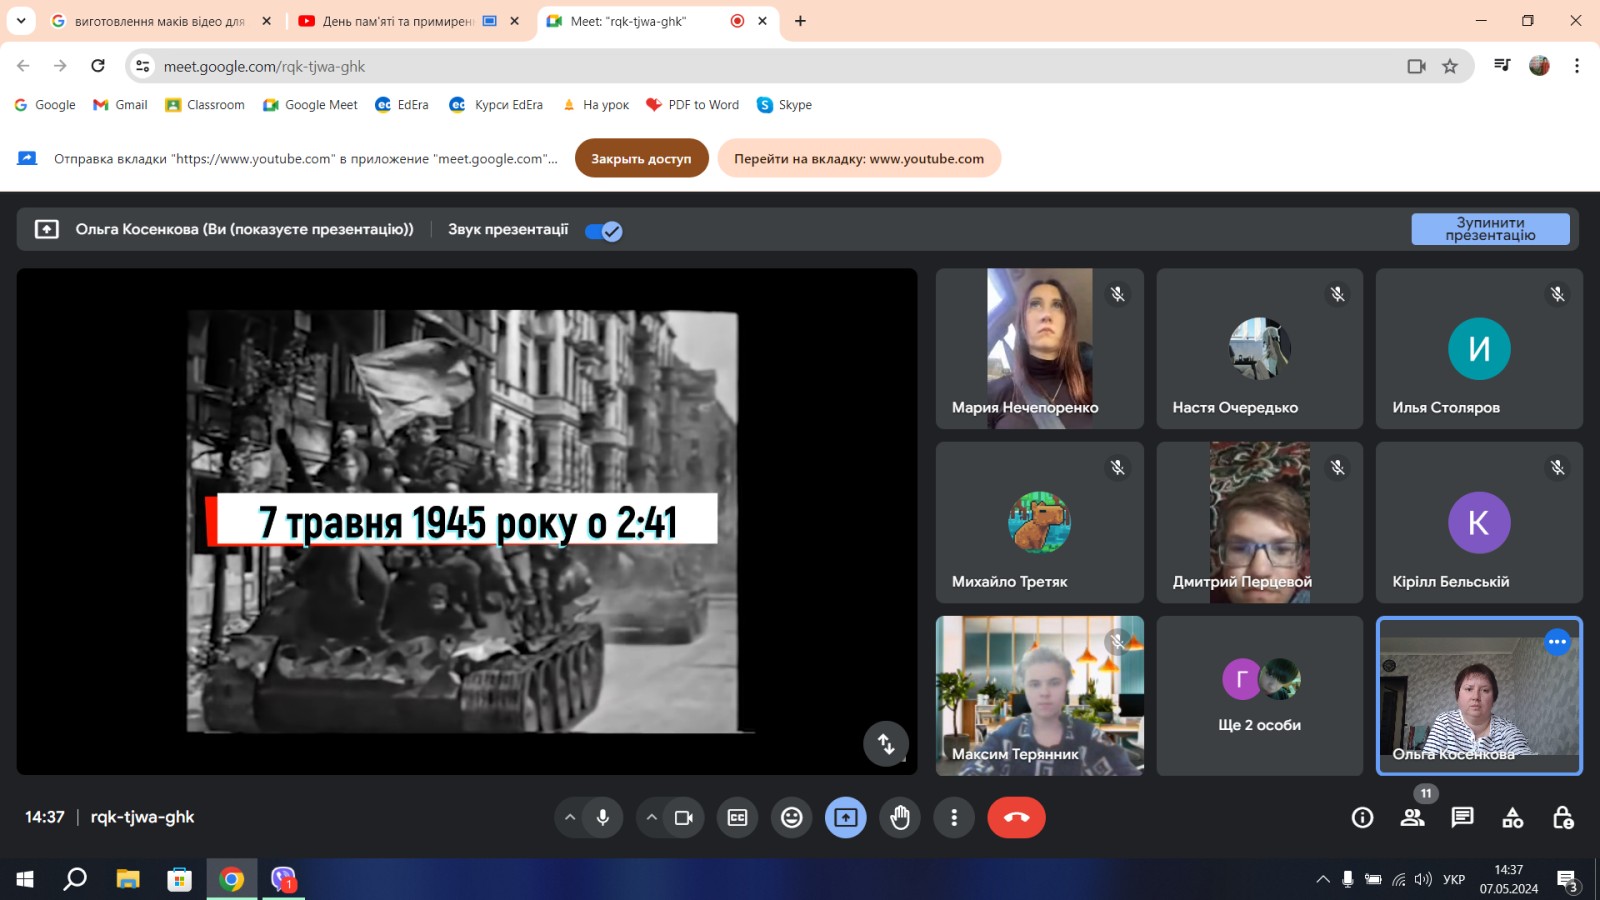1600x900 pixels.
Task: Click the raise hand icon
Action: [900, 818]
